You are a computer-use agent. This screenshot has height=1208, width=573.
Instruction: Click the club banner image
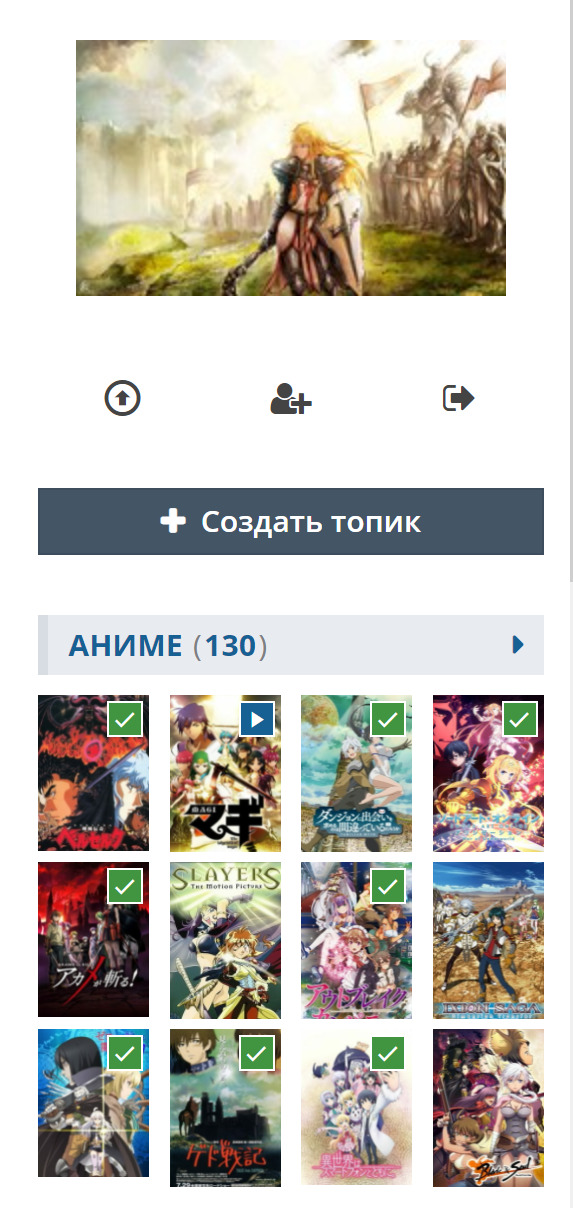click(x=291, y=168)
